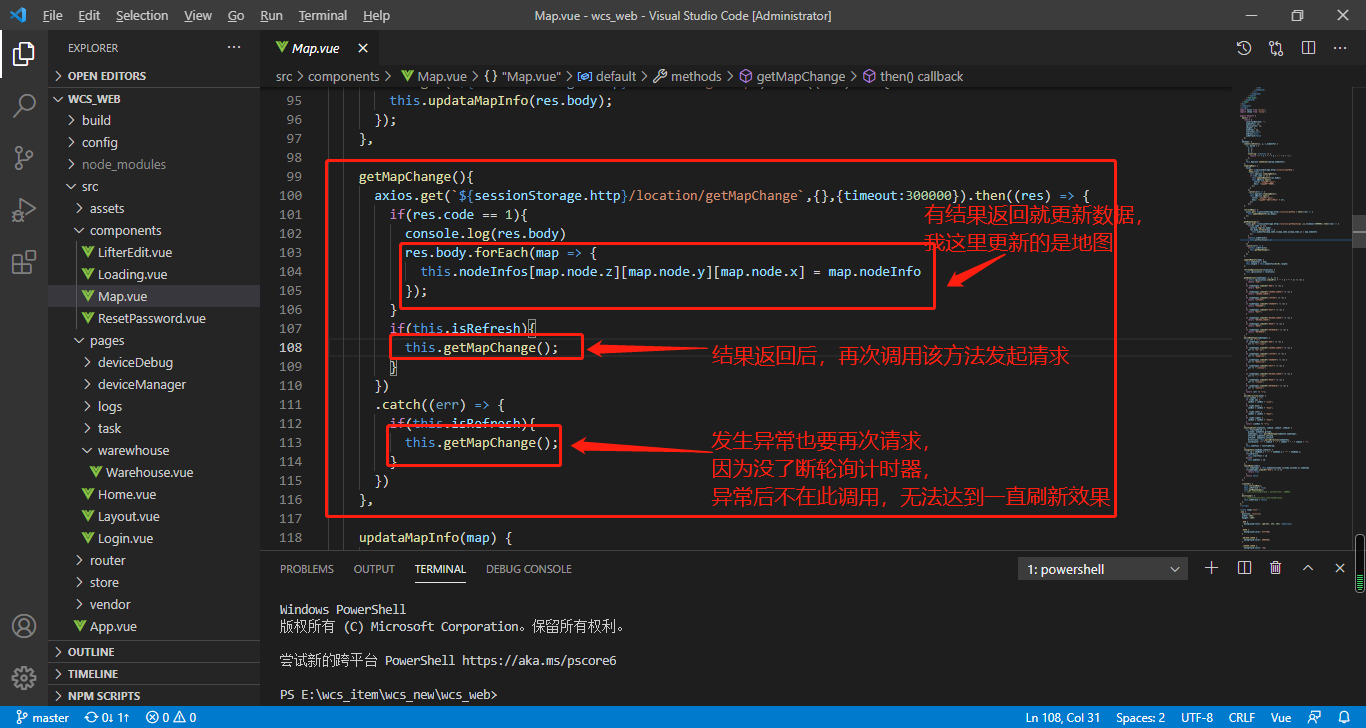Open Login.vue file in explorer
The image size is (1366, 728).
pos(154,538)
